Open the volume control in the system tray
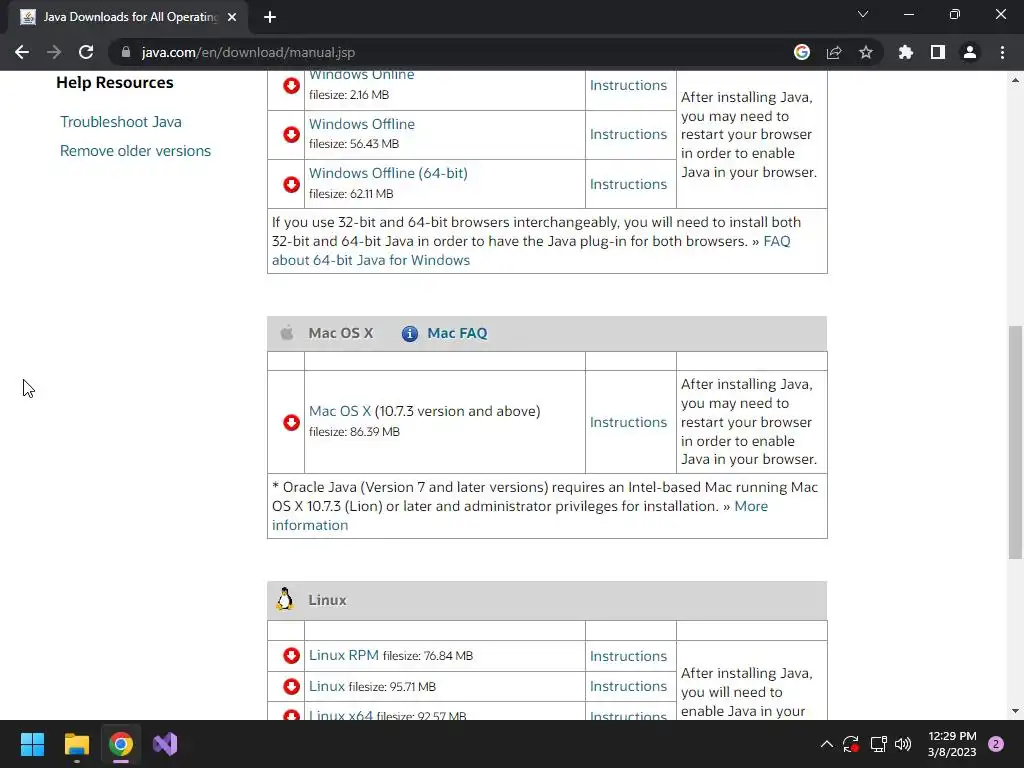 coord(903,744)
